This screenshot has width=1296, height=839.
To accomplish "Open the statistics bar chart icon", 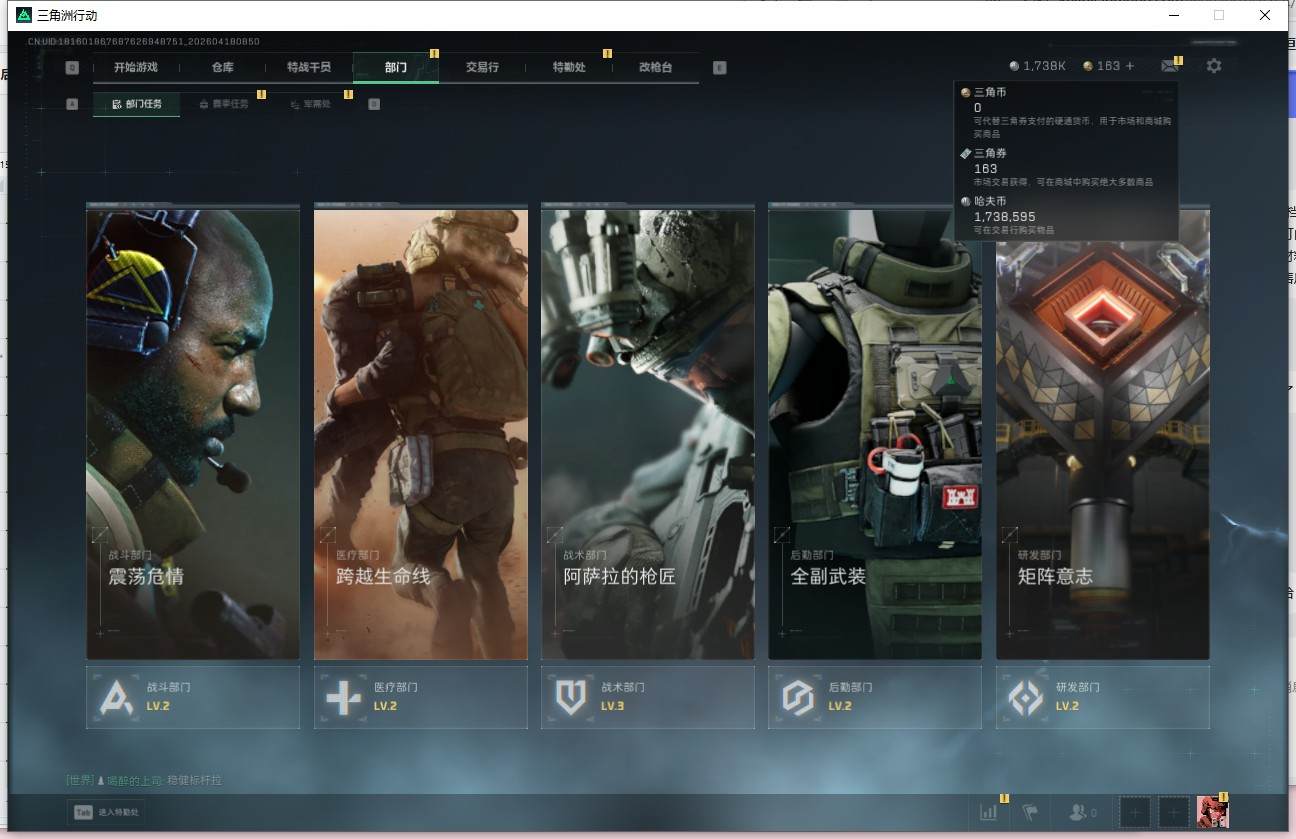I will point(989,812).
